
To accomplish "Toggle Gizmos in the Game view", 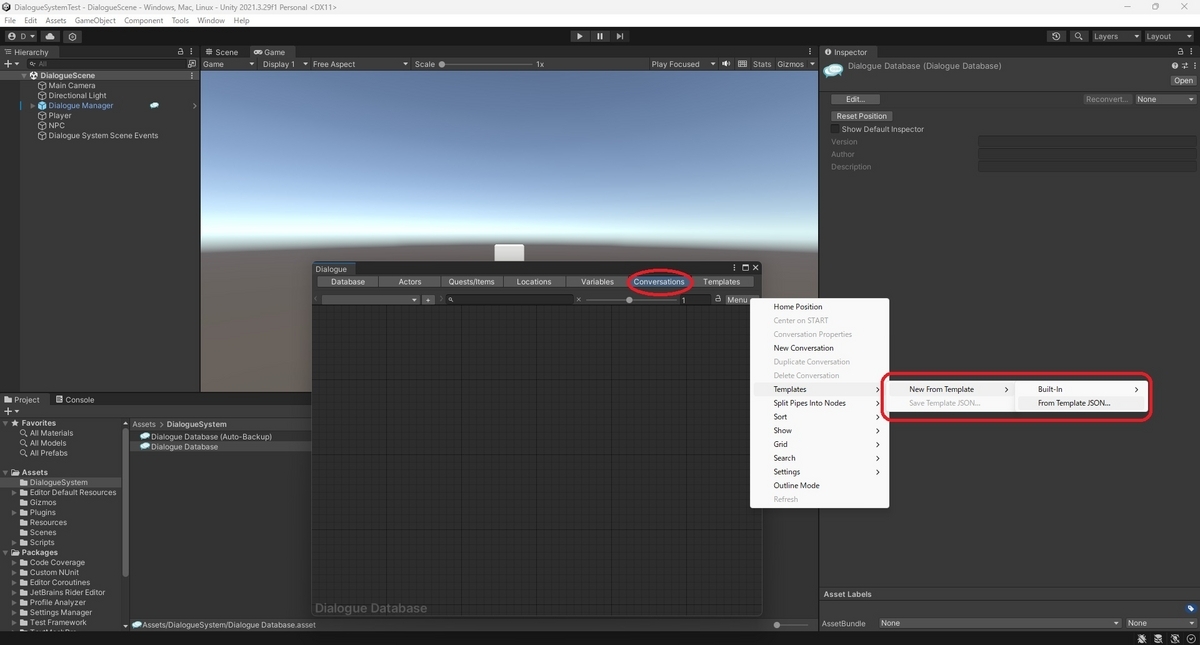I will click(790, 64).
